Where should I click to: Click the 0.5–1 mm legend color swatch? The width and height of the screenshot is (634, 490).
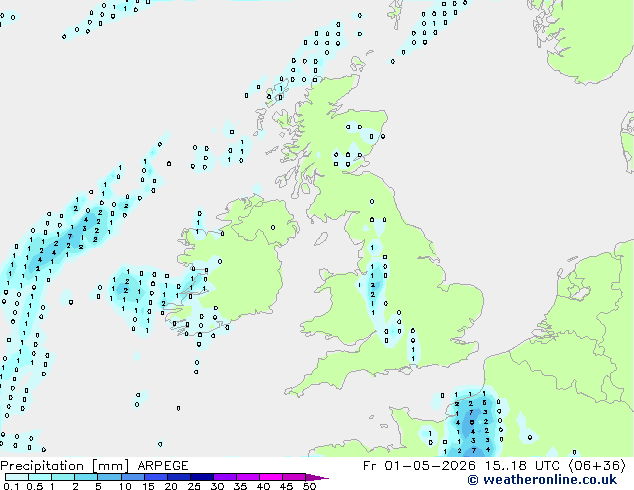tap(40, 477)
